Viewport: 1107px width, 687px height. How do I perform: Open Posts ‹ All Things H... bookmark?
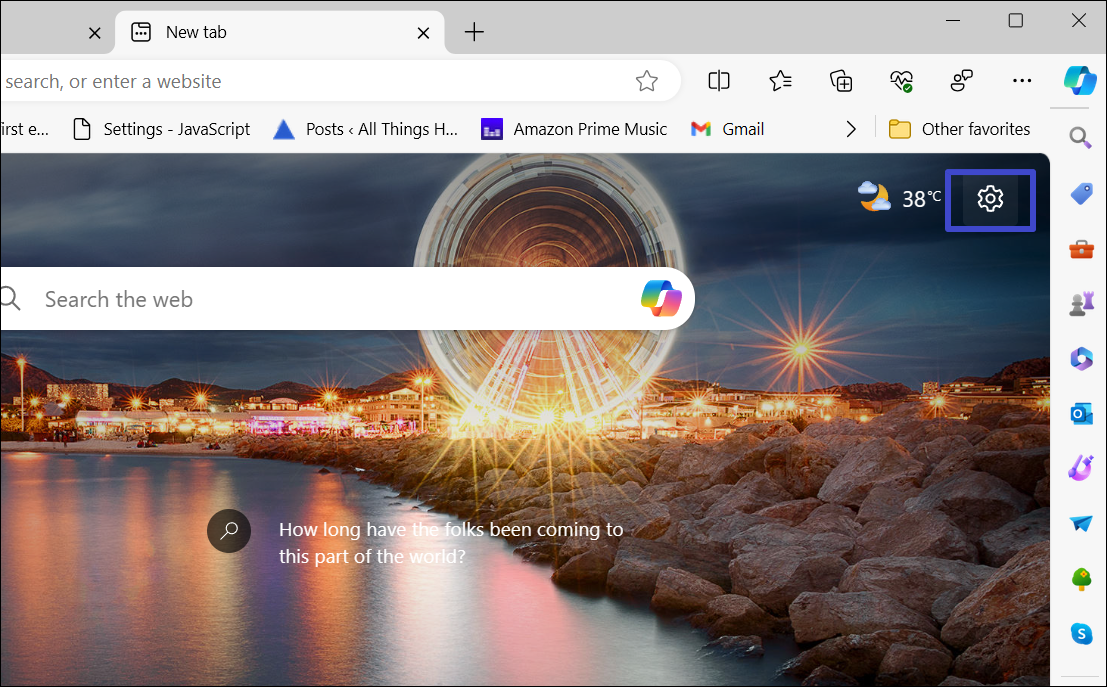[x=365, y=129]
